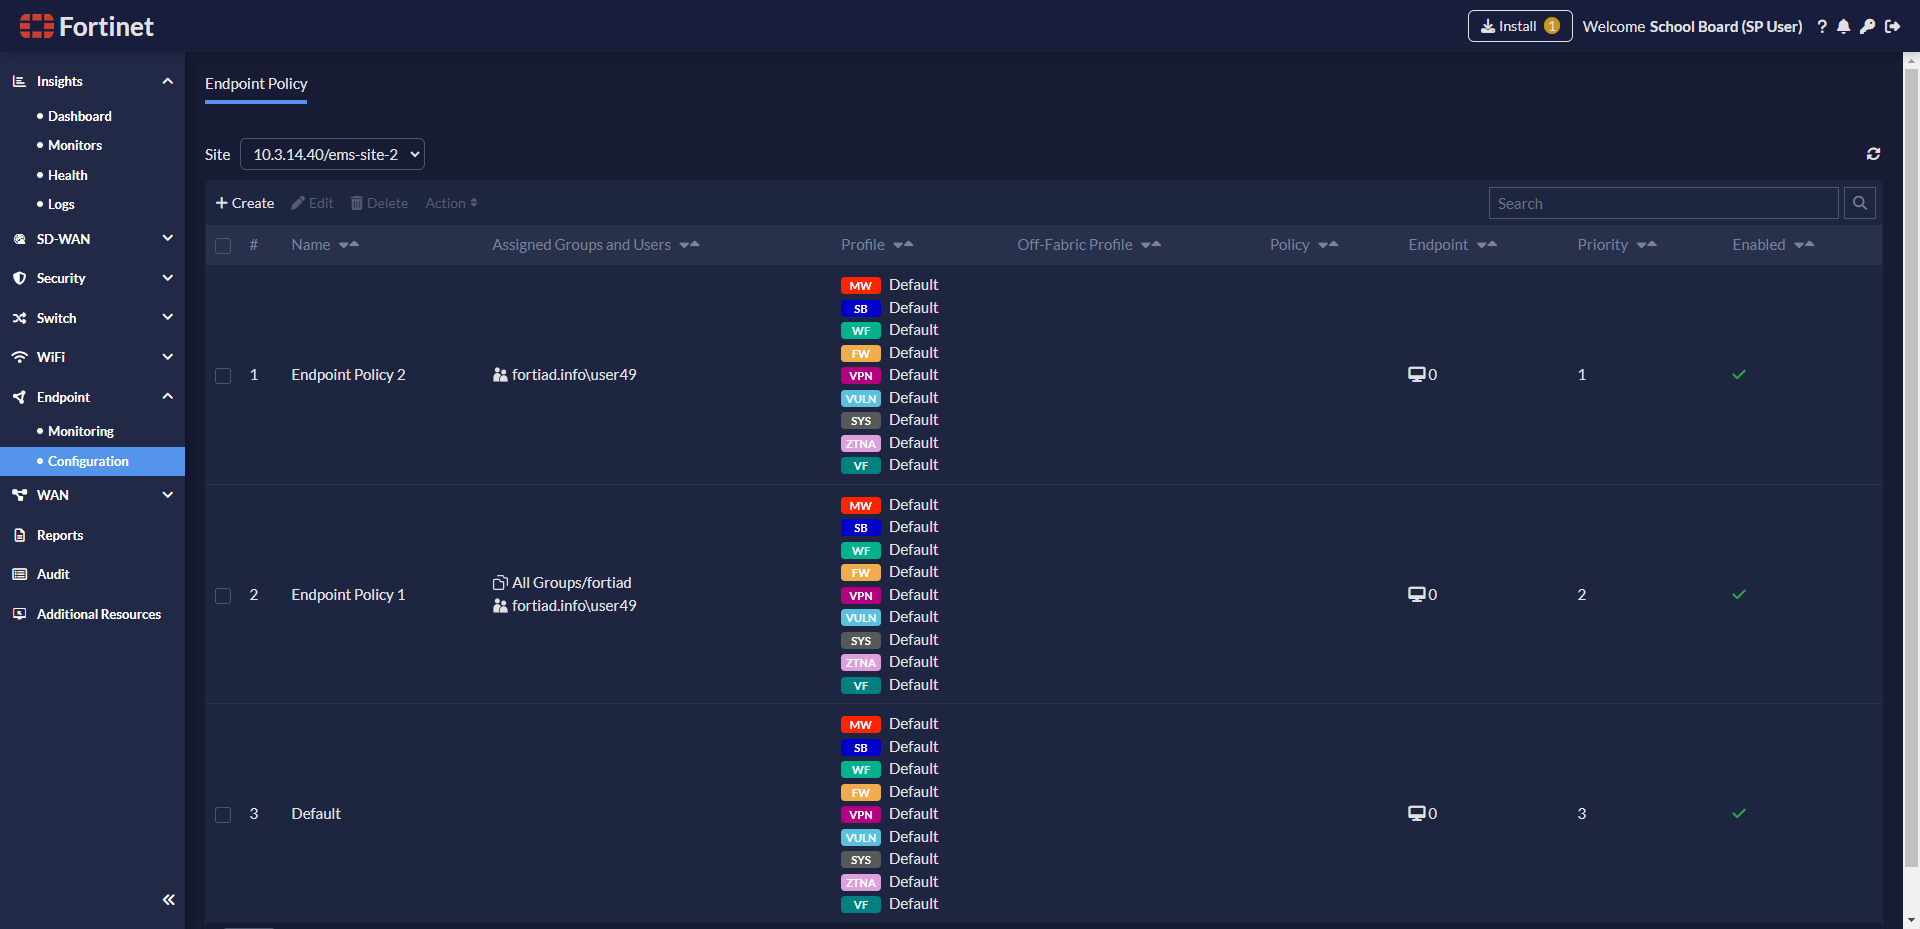Viewport: 1920px width, 929px height.
Task: Select the checkbox for Endpoint Policy 2
Action: pyautogui.click(x=223, y=375)
